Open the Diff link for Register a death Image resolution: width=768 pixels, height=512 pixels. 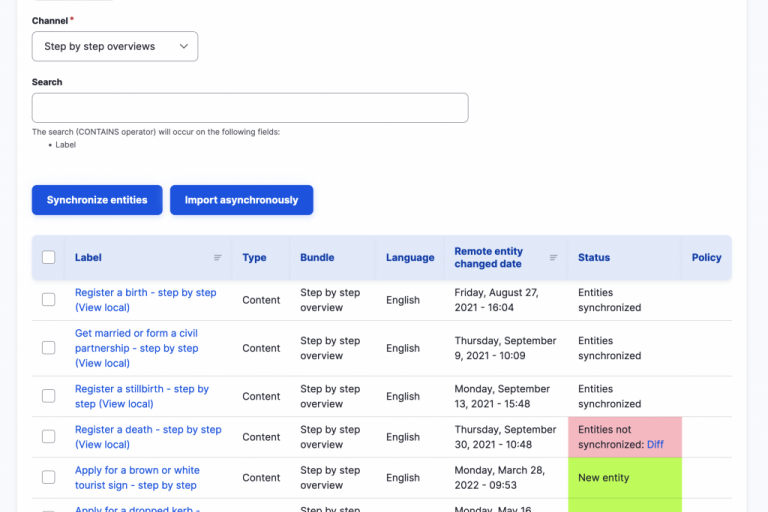pyautogui.click(x=655, y=445)
